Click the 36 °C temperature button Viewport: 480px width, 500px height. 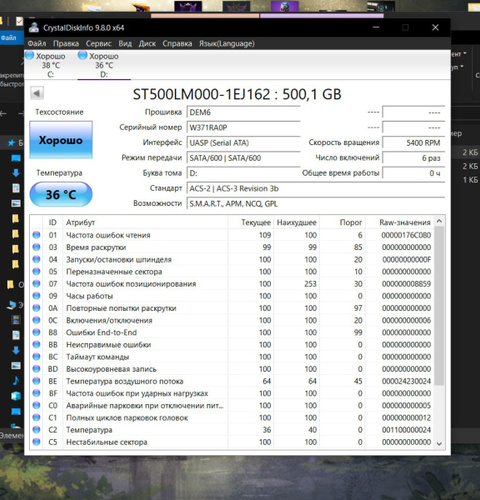pos(61,194)
